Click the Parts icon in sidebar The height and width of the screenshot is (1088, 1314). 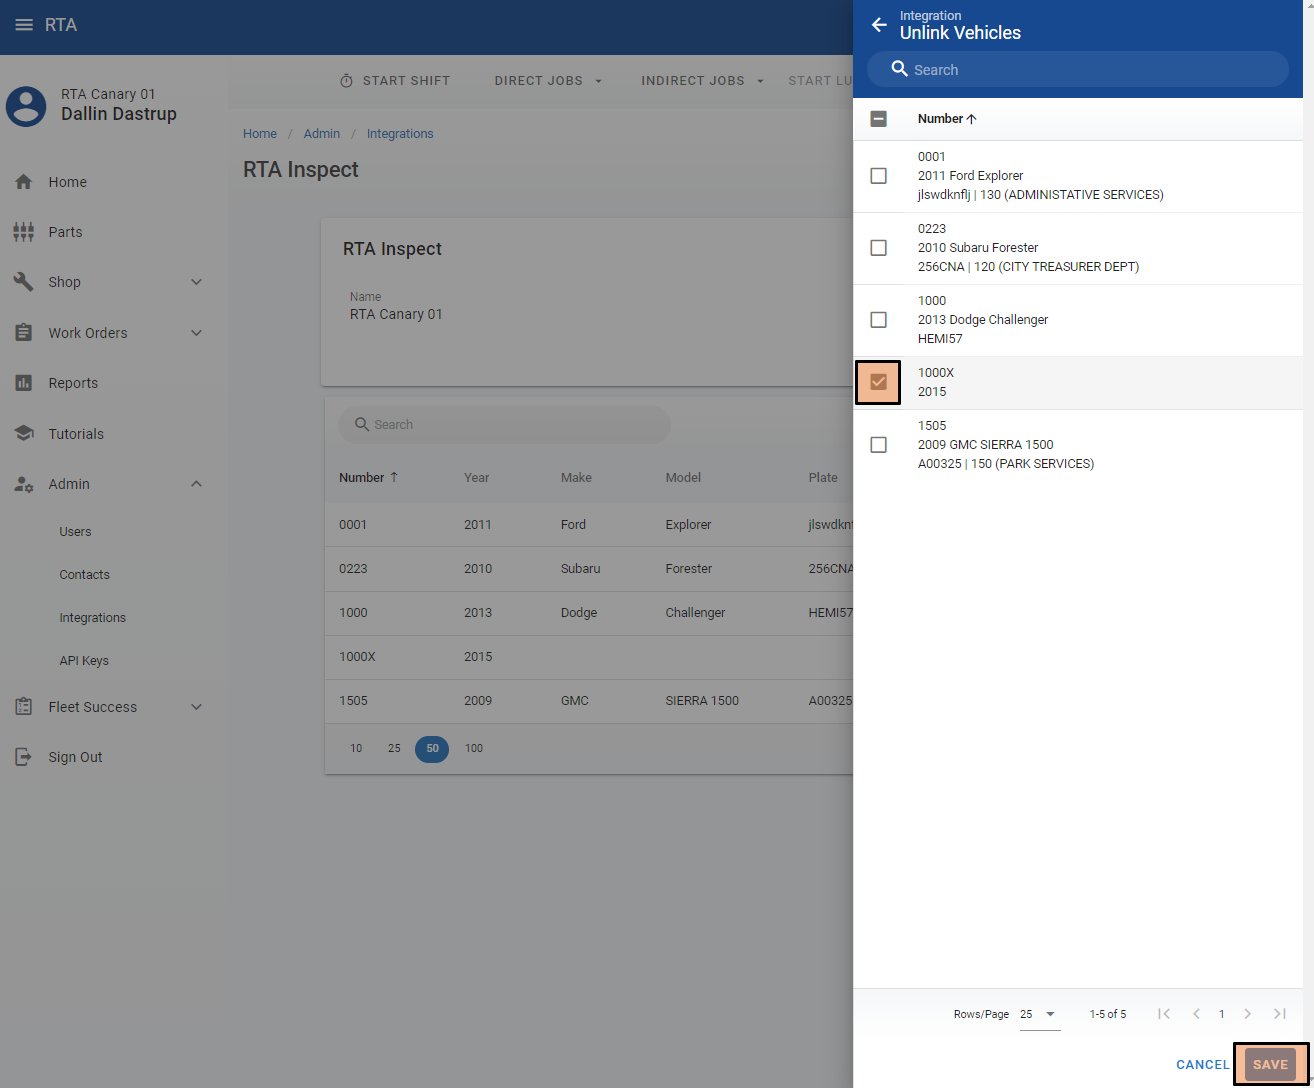point(24,232)
